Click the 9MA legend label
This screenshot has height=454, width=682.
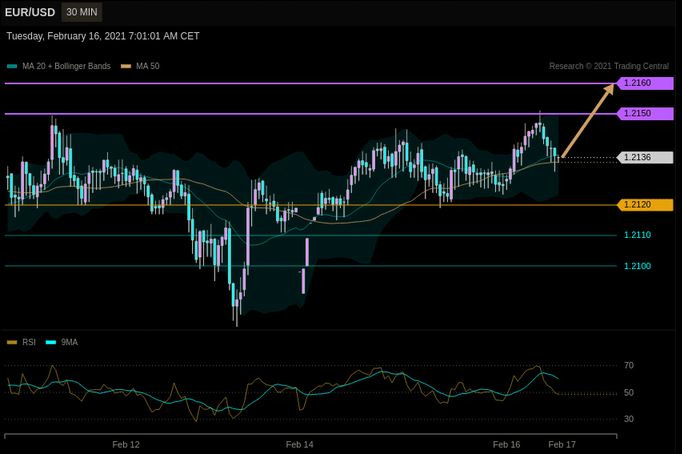[x=69, y=342]
